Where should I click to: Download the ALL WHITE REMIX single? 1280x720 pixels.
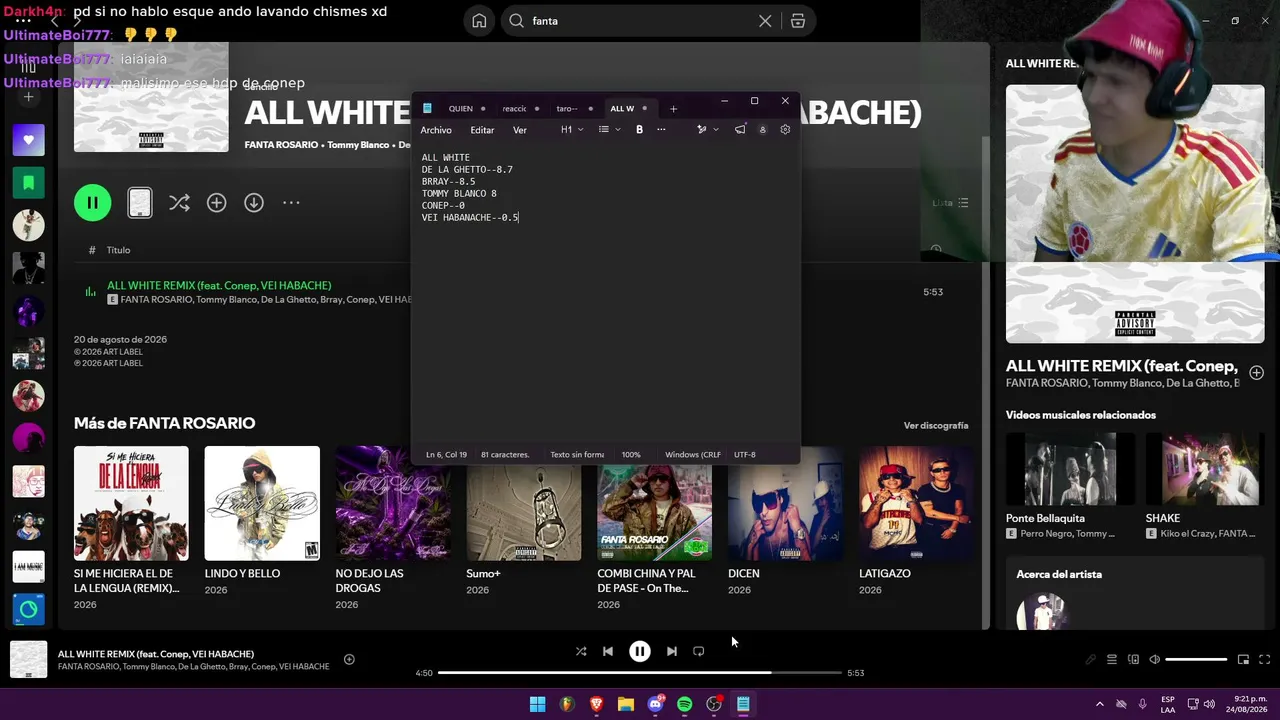tap(254, 203)
